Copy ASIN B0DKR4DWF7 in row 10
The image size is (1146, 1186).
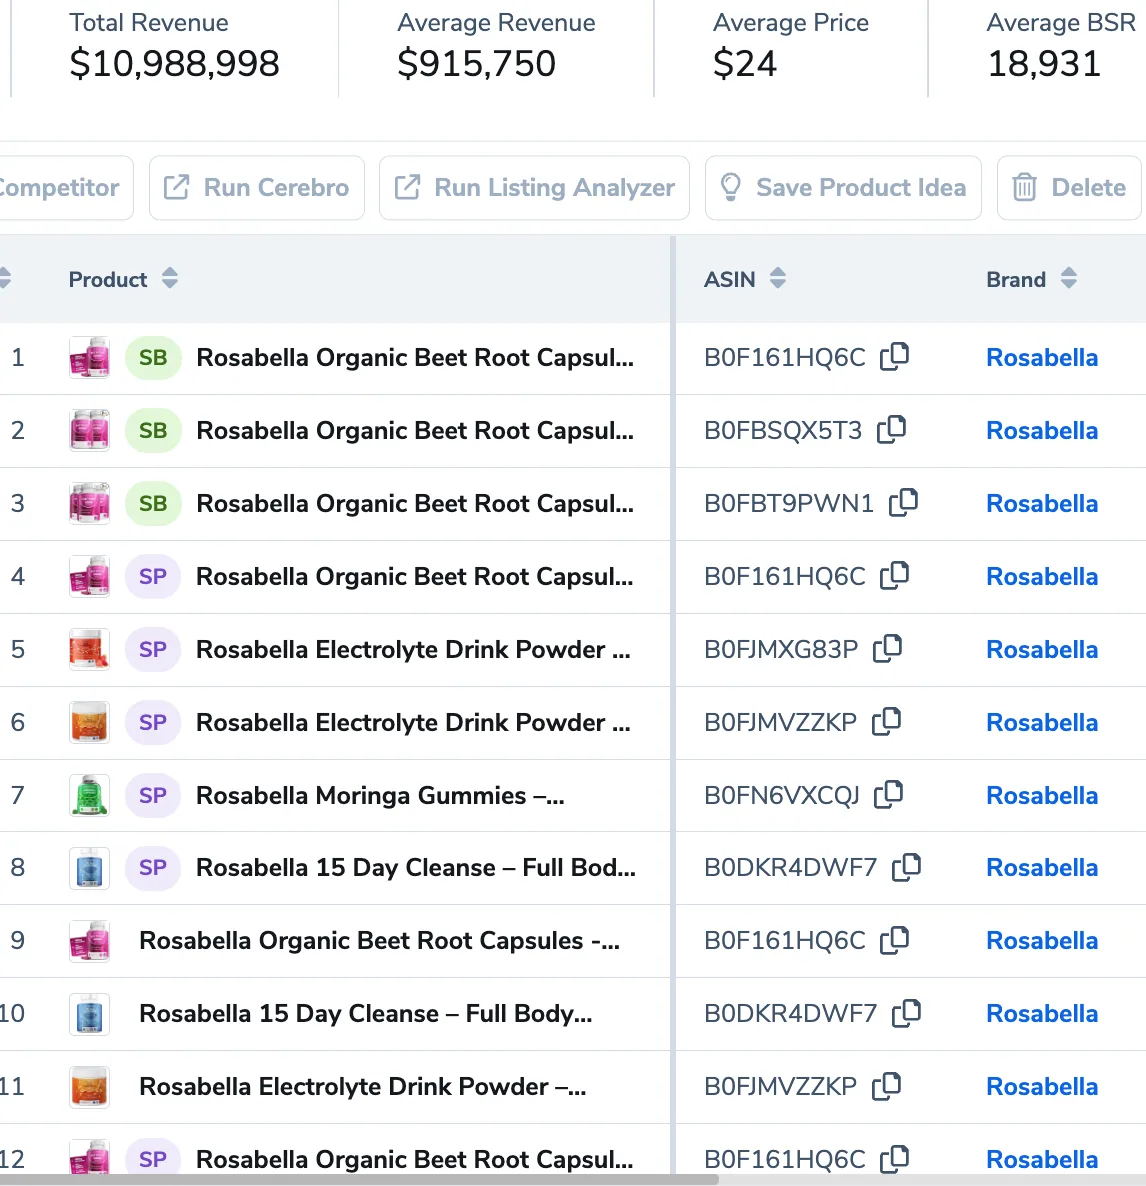click(906, 1013)
